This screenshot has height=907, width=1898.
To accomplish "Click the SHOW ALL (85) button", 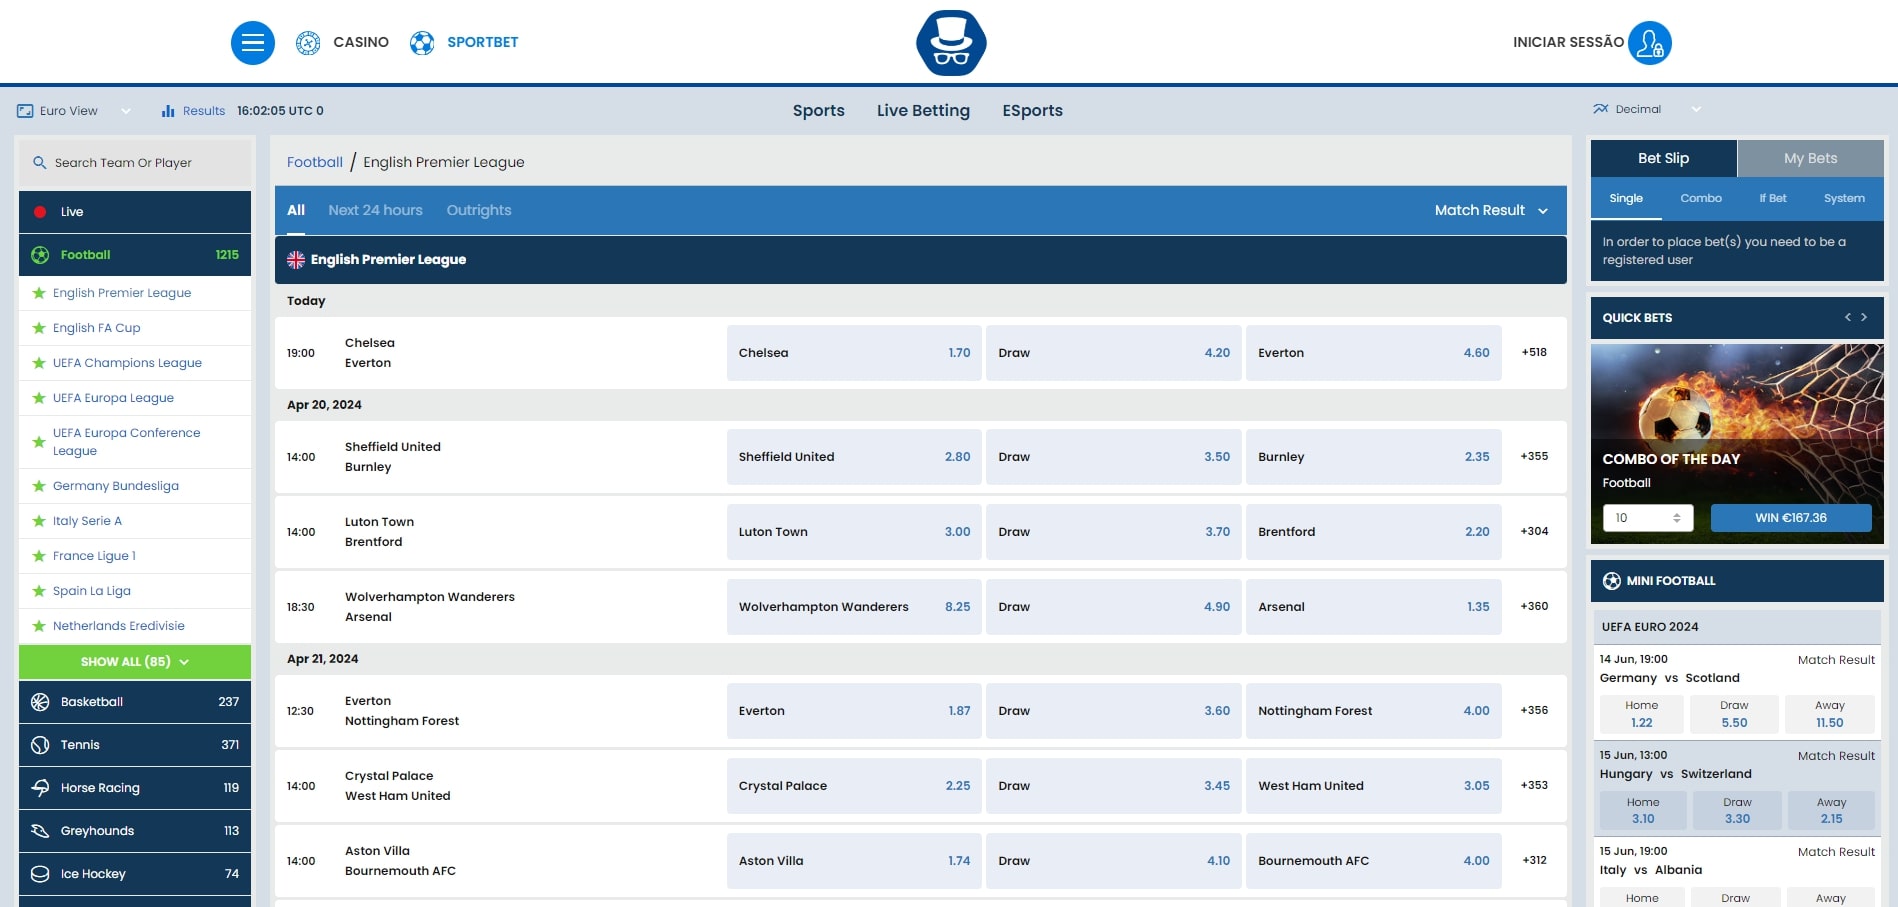I will coord(134,662).
